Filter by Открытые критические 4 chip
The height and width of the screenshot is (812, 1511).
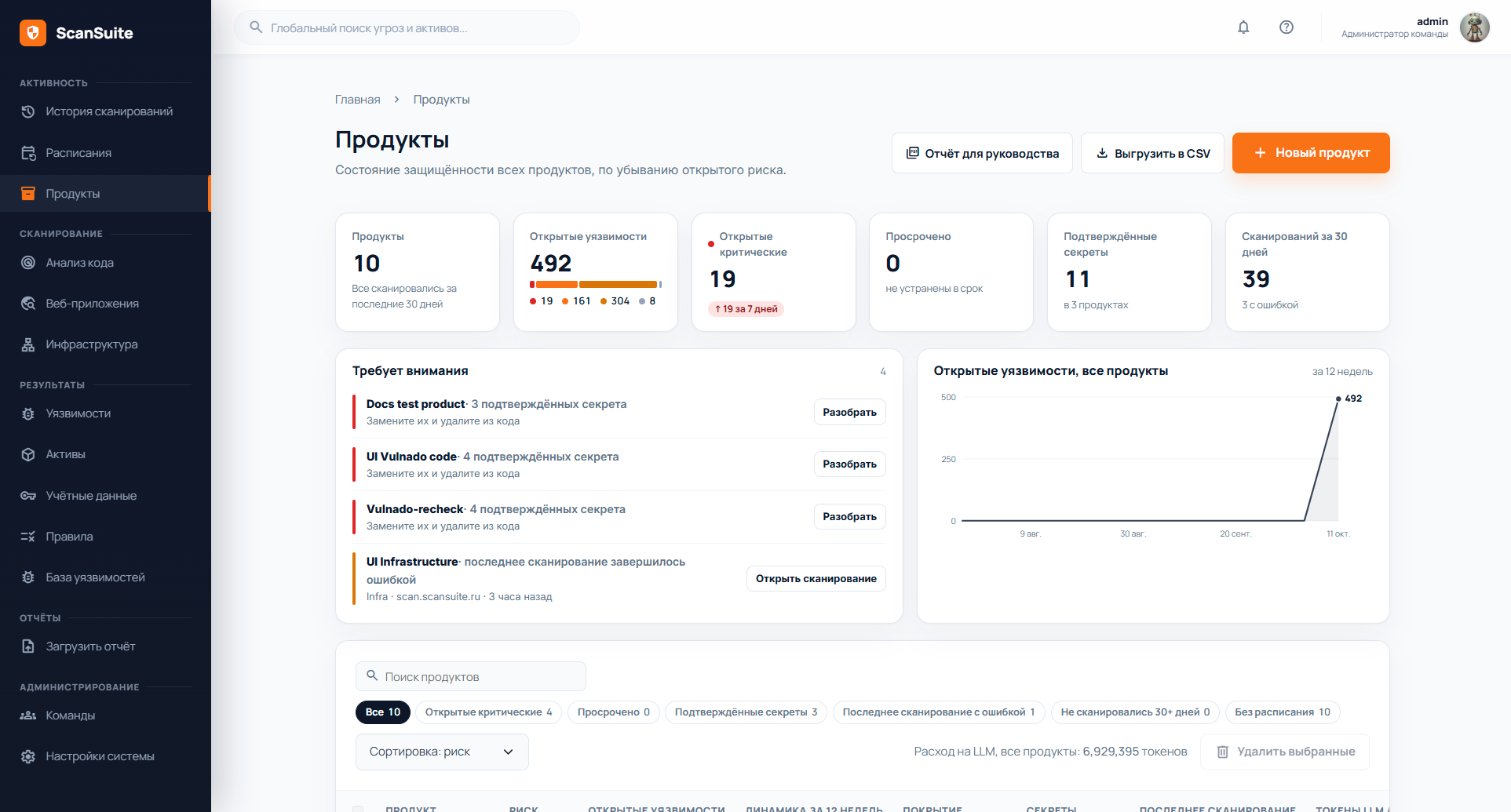(489, 712)
